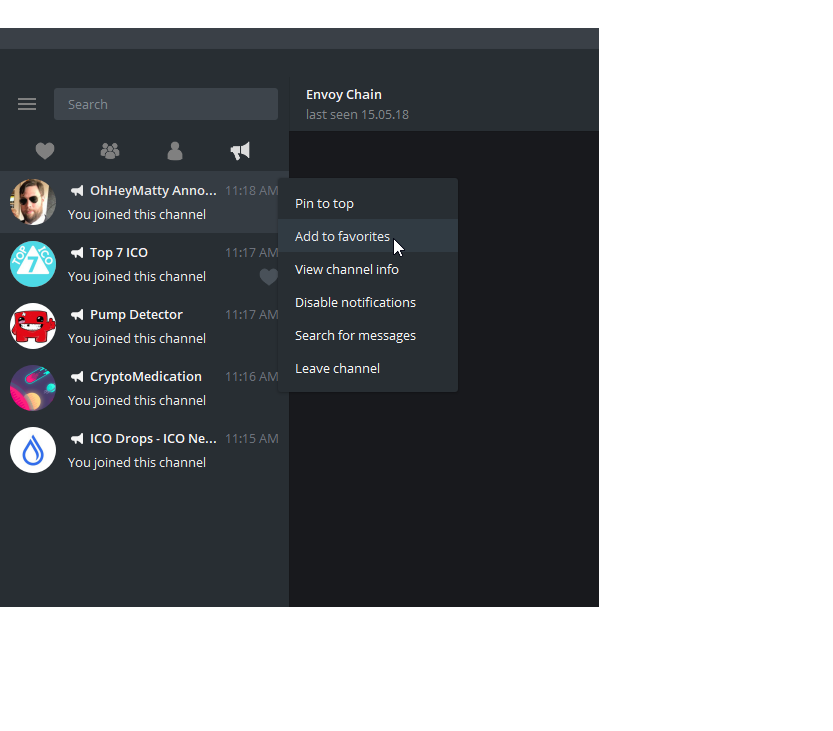
Task: Click the CryptoMedication channel avatar
Action: tap(33, 388)
